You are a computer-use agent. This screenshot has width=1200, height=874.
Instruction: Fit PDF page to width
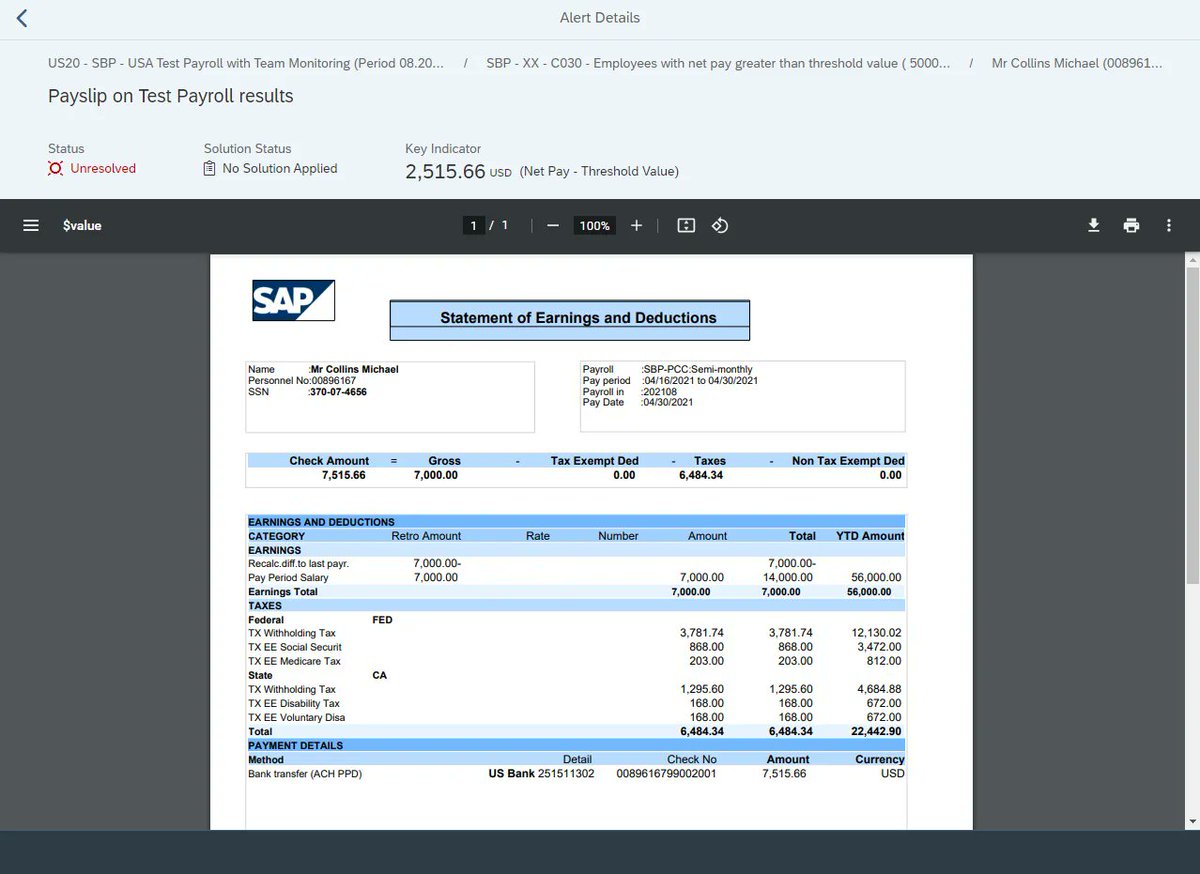tap(686, 226)
